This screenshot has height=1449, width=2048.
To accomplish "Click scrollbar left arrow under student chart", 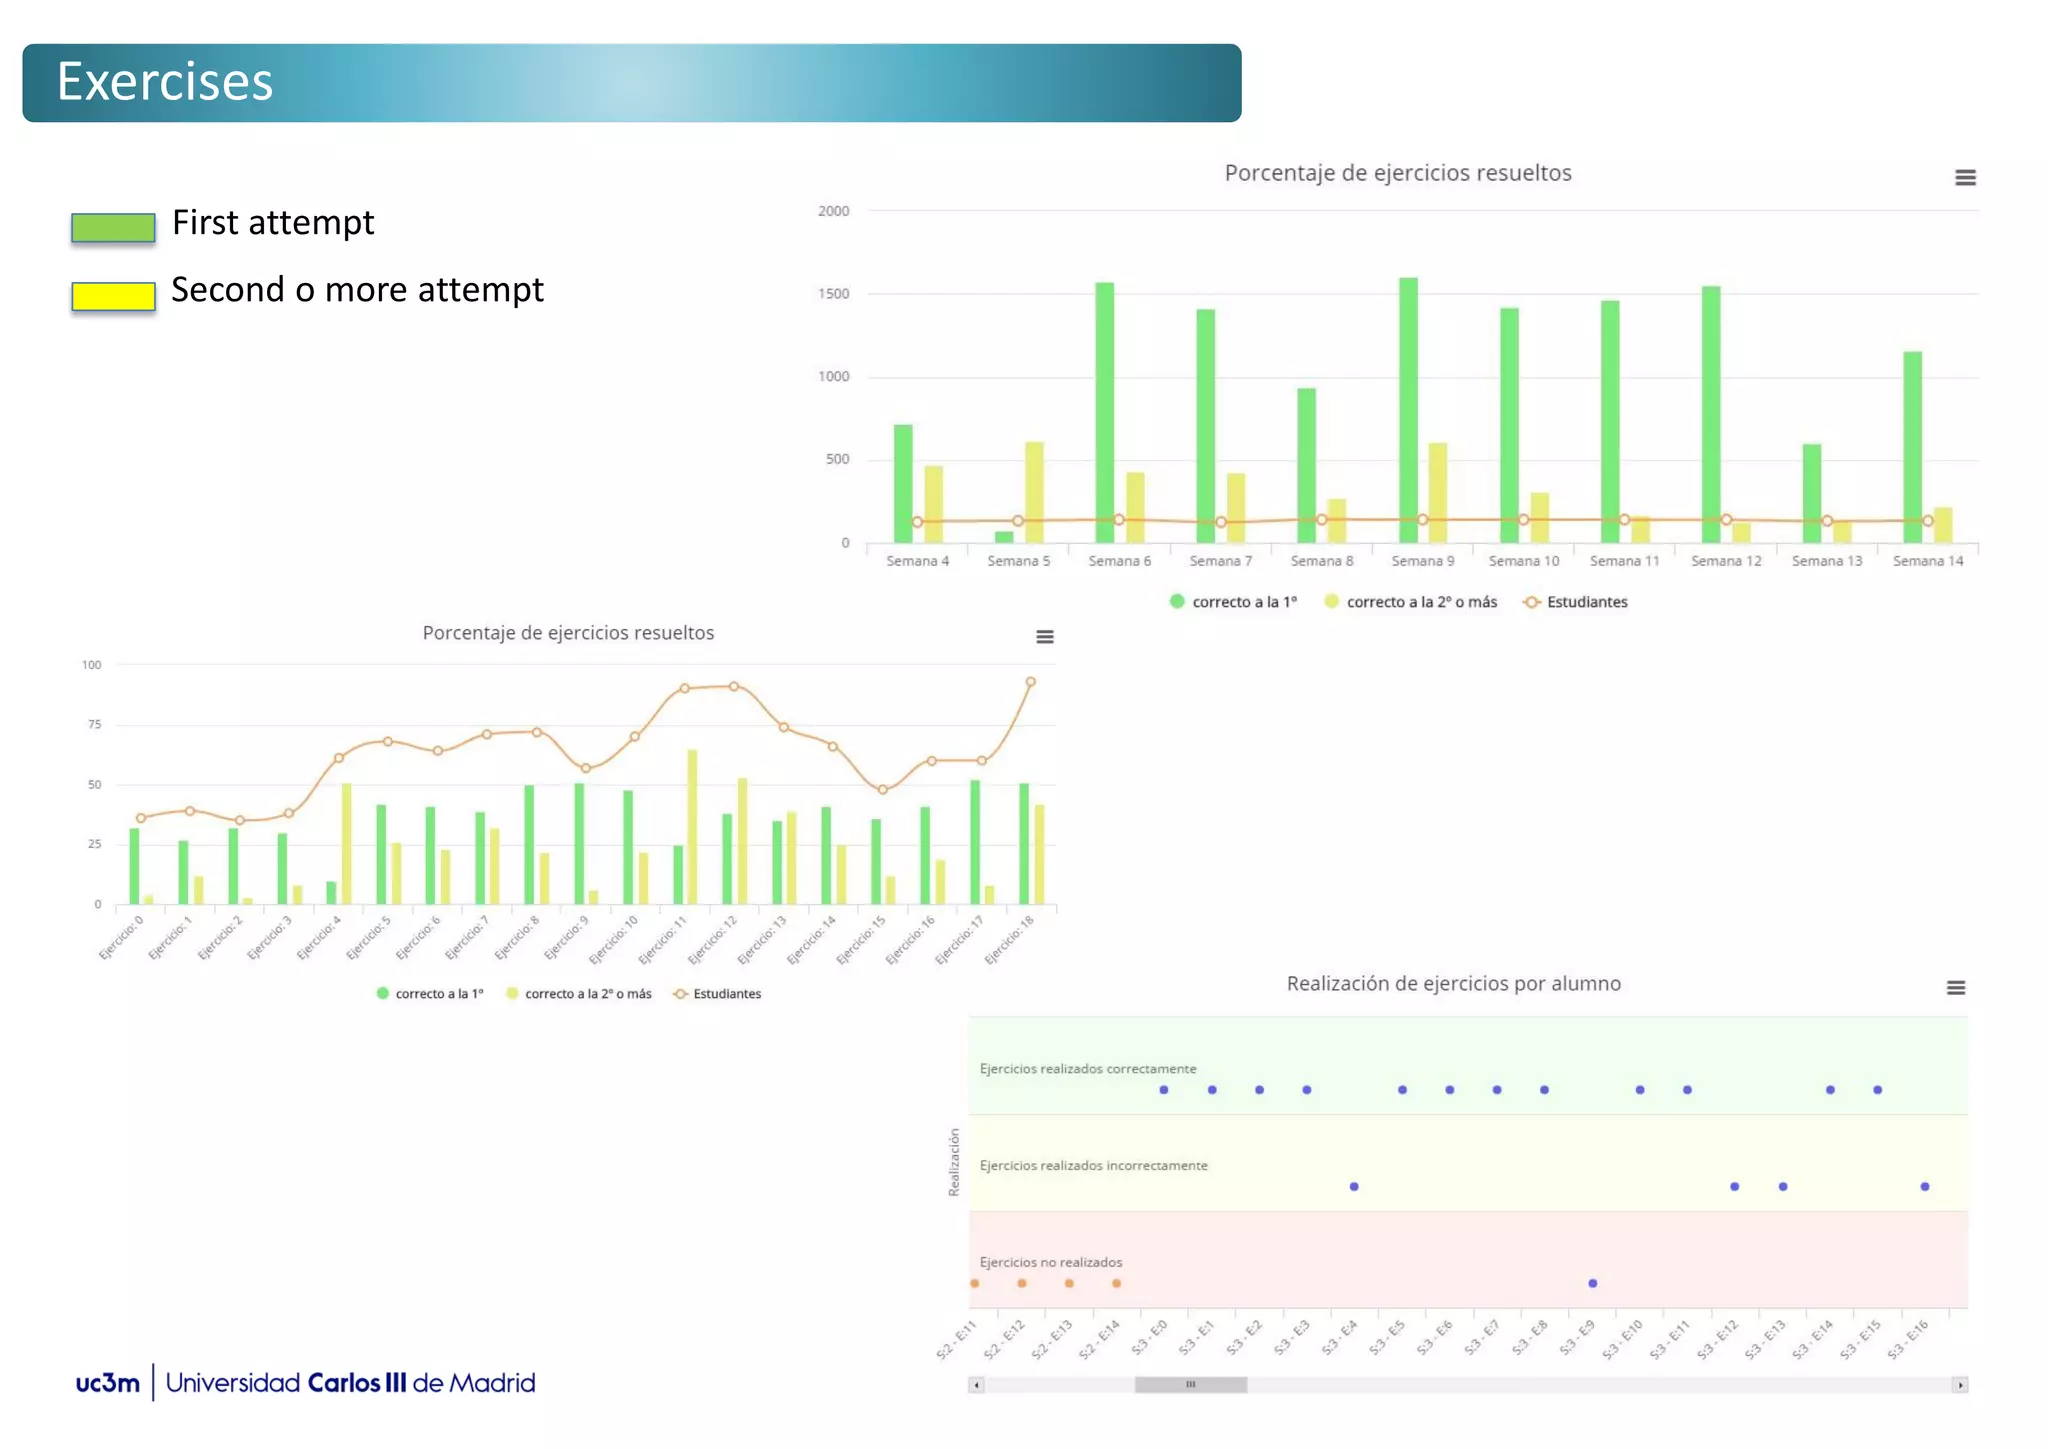I will pos(977,1385).
